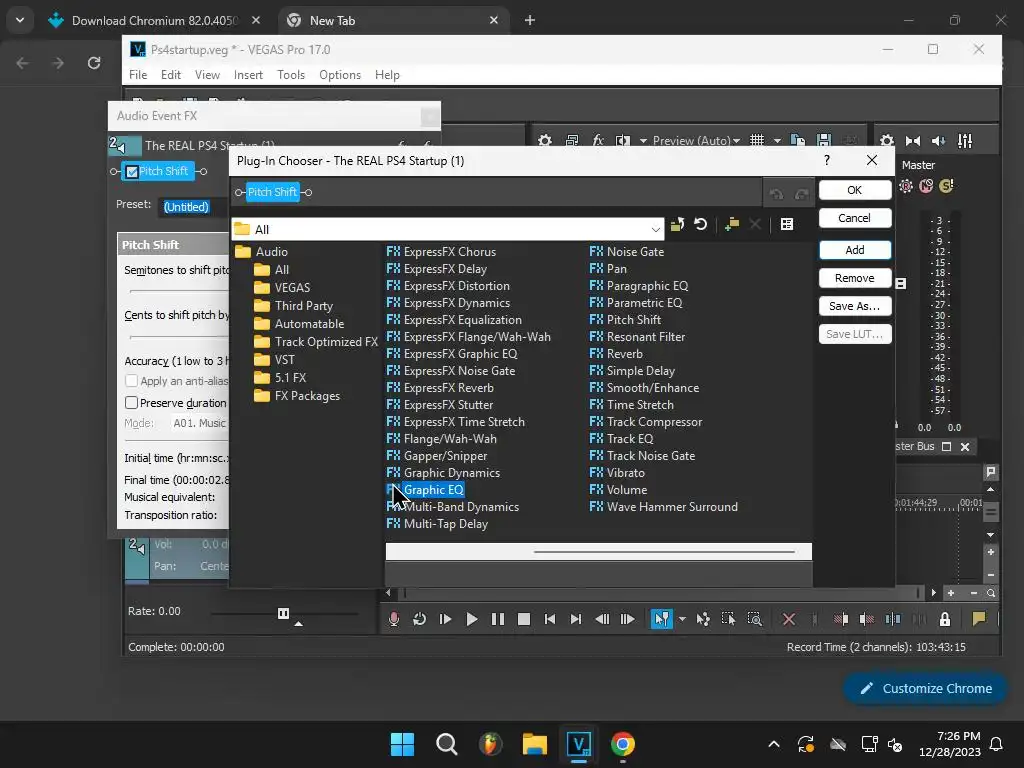Screen dimensions: 1024x768
Task: Open the overlays grid dropdown arrow
Action: pos(777,141)
